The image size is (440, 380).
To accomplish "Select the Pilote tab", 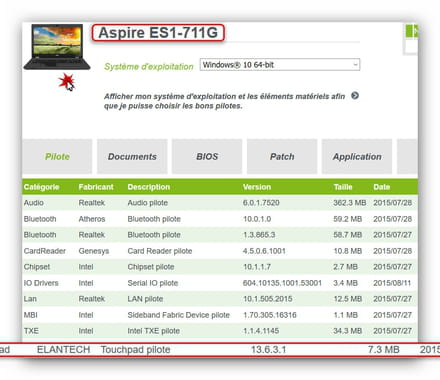I will (57, 157).
